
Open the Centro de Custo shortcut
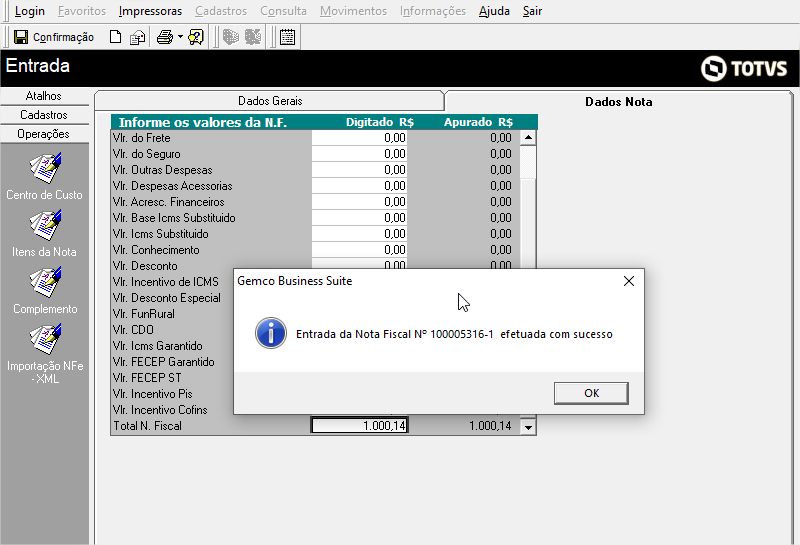(x=45, y=177)
